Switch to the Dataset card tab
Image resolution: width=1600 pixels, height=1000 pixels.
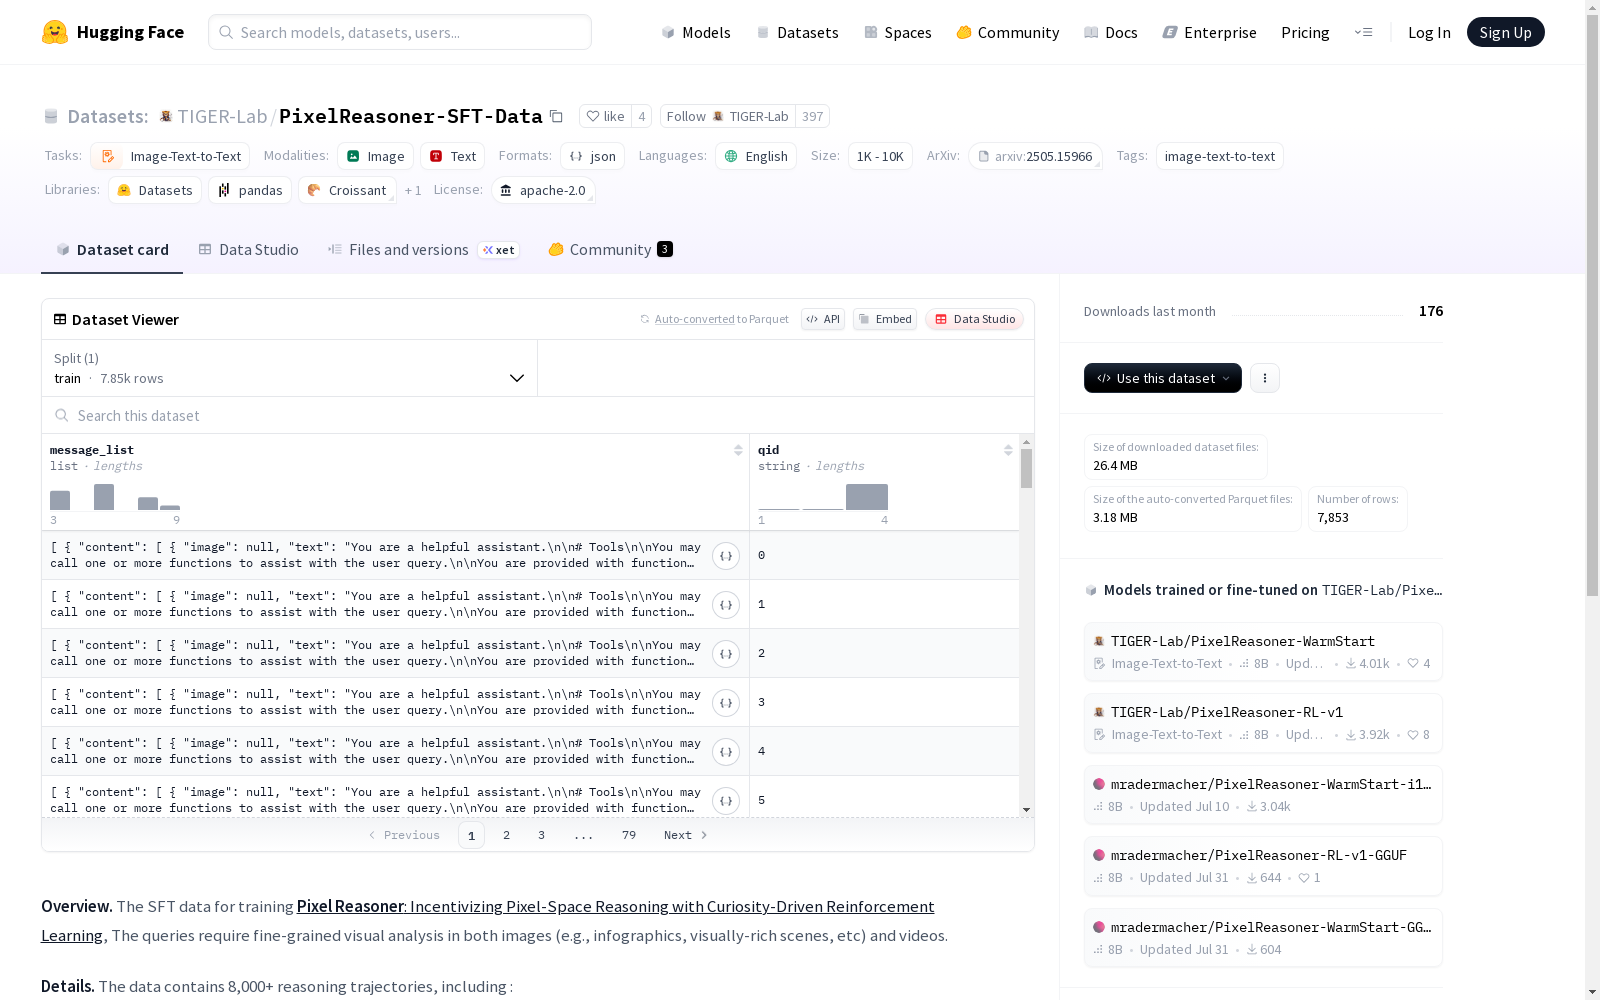click(112, 250)
